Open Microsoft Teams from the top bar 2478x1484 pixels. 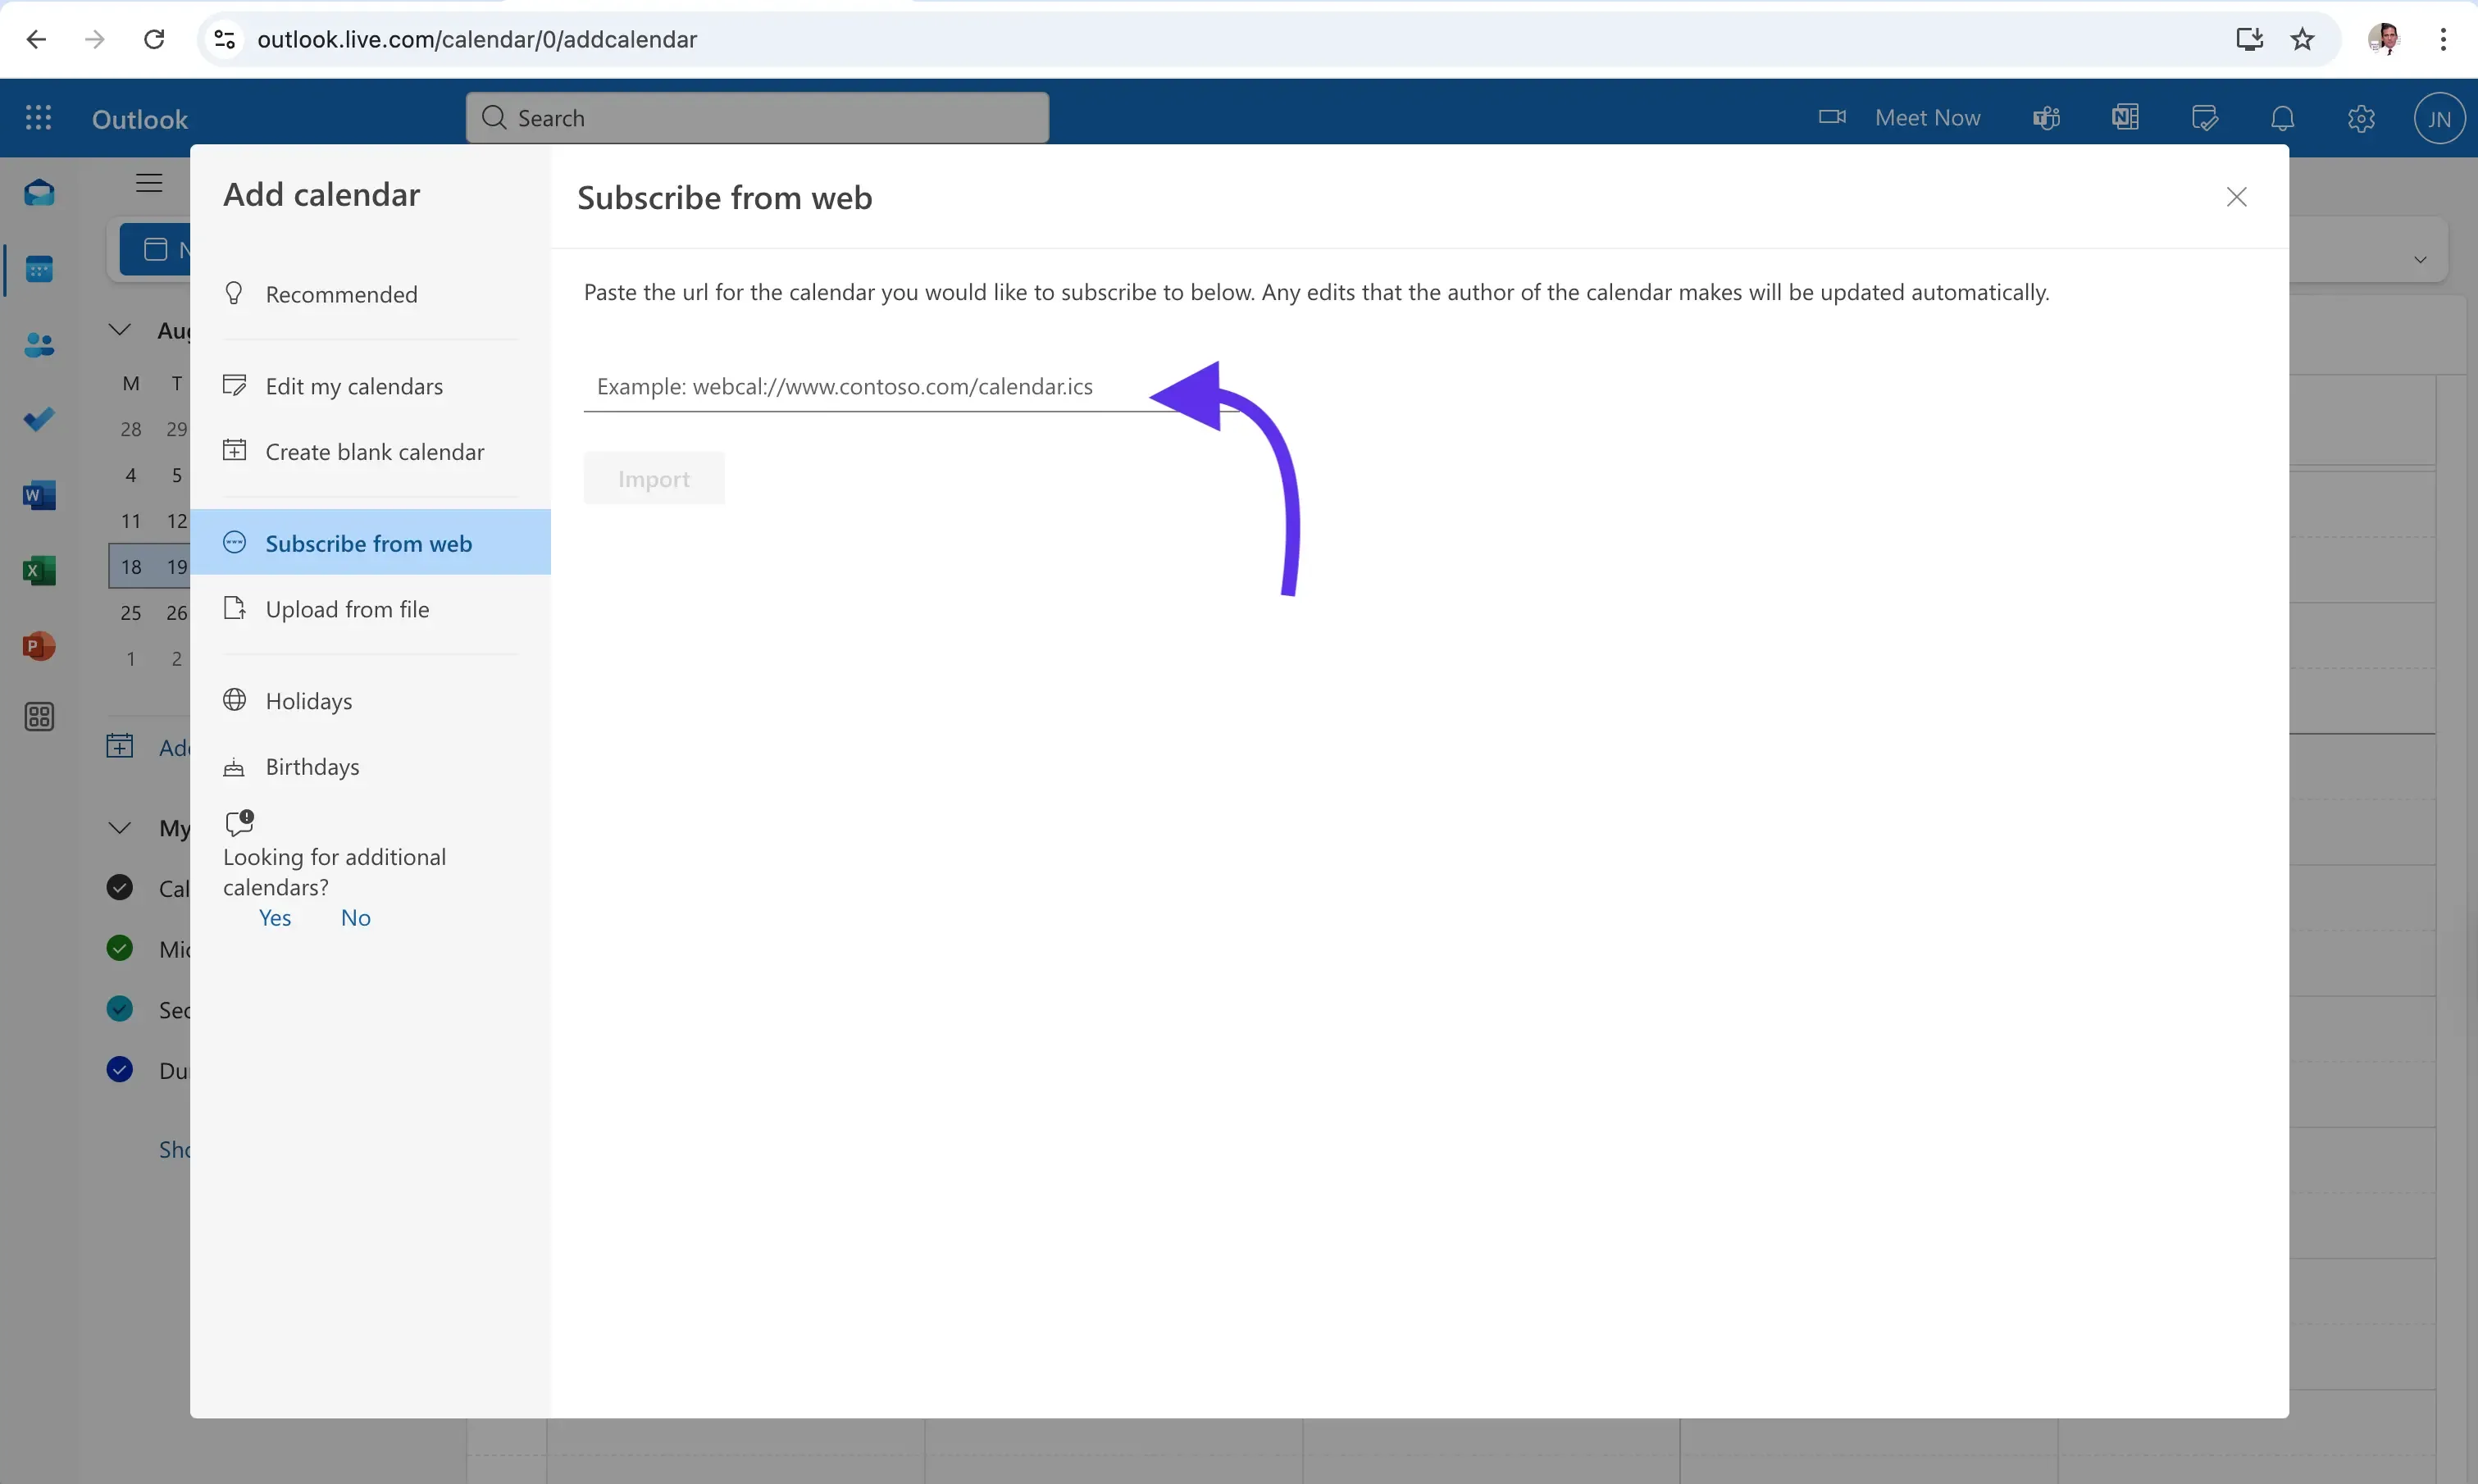click(x=2045, y=117)
